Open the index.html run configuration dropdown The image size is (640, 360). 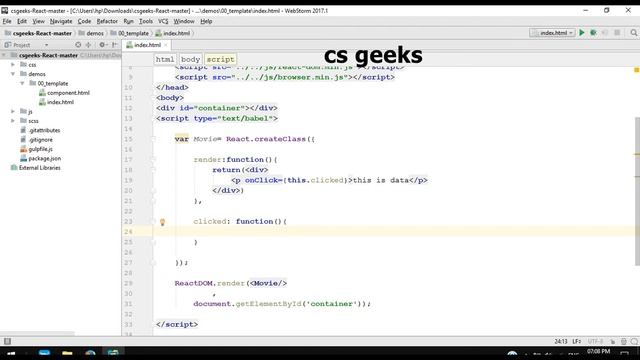[x=552, y=33]
